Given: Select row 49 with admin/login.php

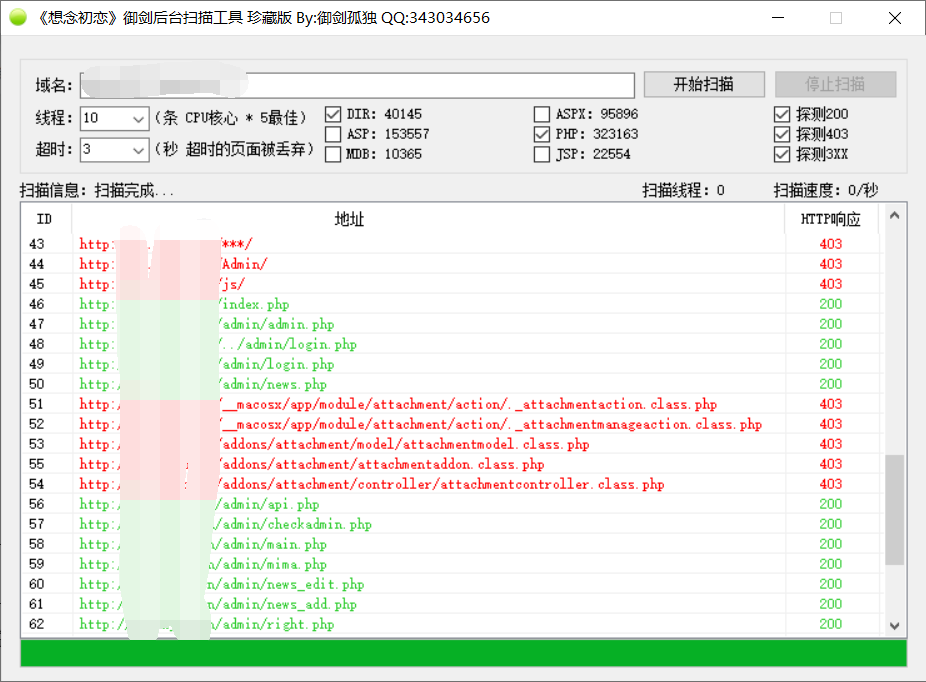Looking at the screenshot, I should 452,364.
